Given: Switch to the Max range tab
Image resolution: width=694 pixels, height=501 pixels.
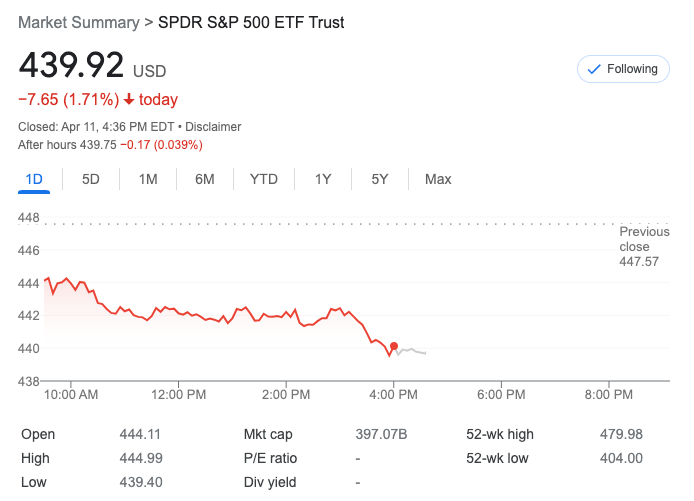Looking at the screenshot, I should click(438, 179).
